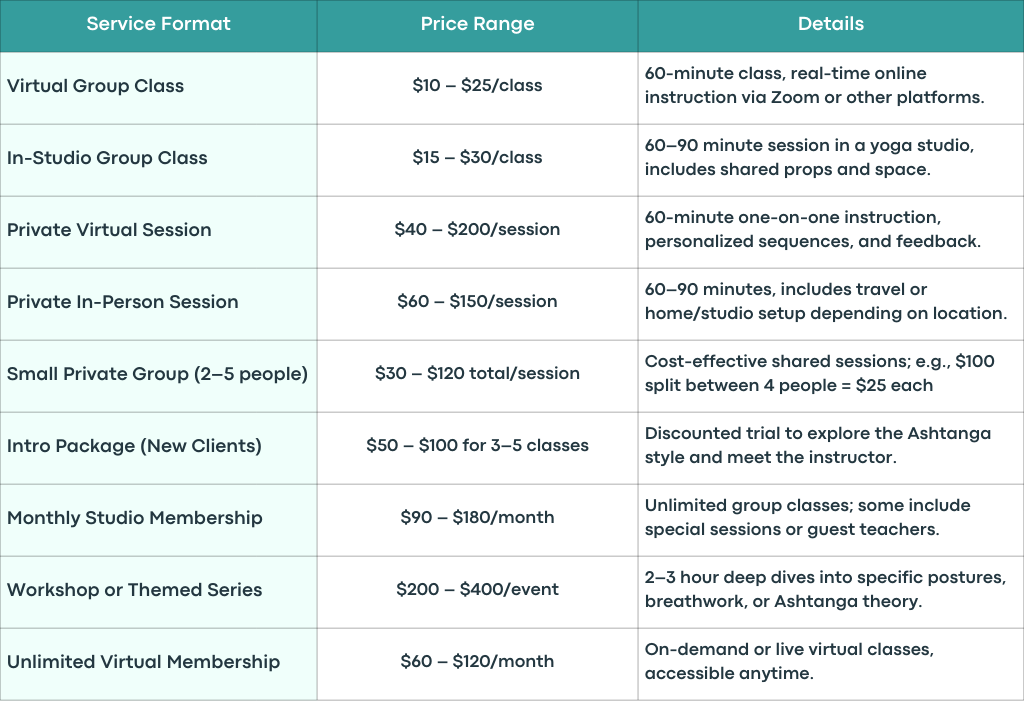The width and height of the screenshot is (1024, 701).
Task: Click details mentioning Zoom or other platforms
Action: [x=814, y=86]
